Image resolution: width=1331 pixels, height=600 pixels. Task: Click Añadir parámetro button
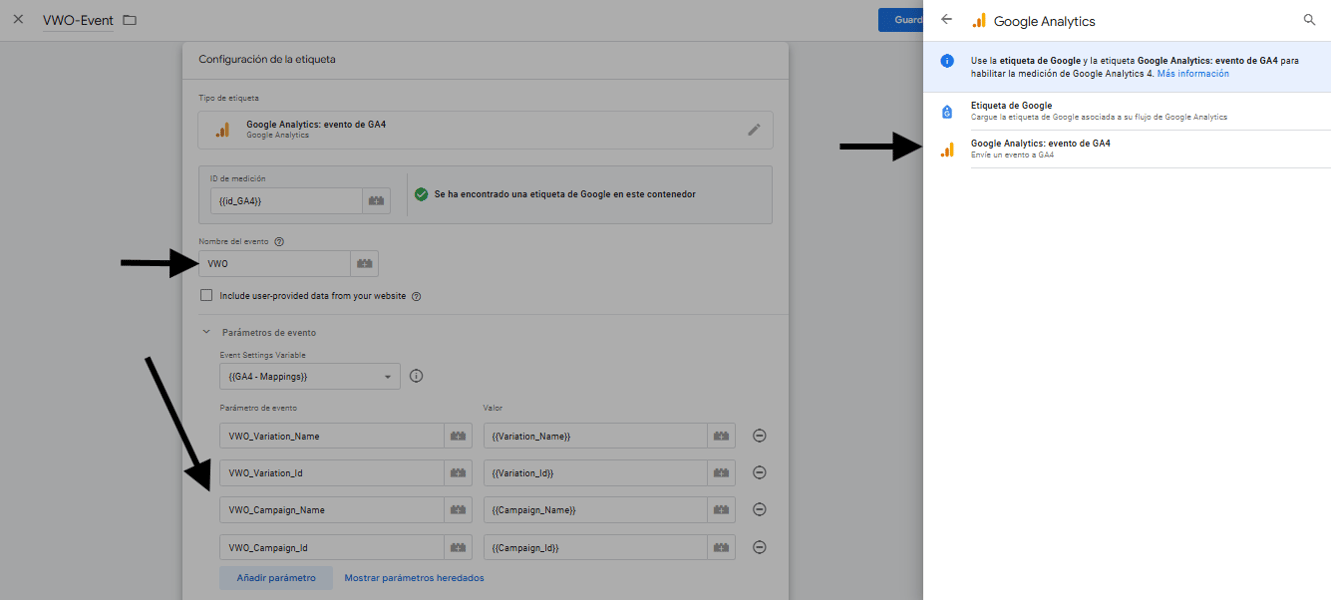coord(276,578)
